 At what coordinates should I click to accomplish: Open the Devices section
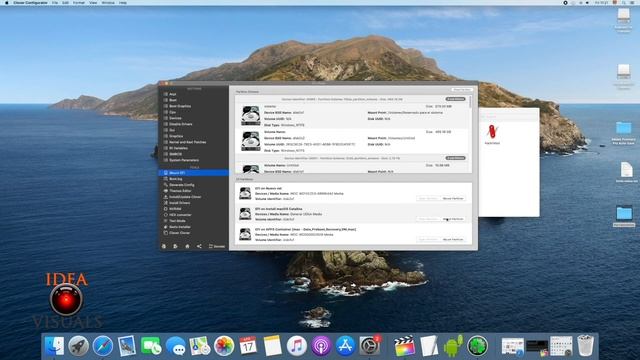[x=175, y=118]
